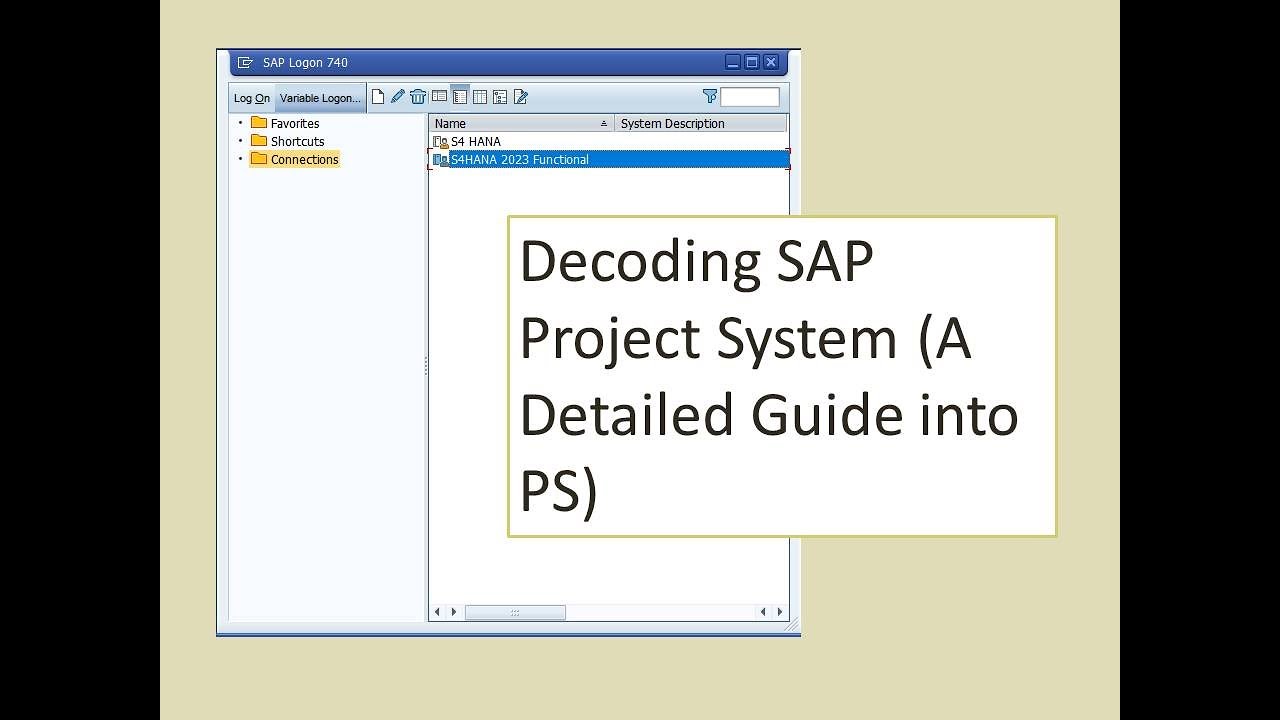The width and height of the screenshot is (1280, 720).
Task: Click the S4HANA 2023 Functional entry icon
Action: coord(440,160)
